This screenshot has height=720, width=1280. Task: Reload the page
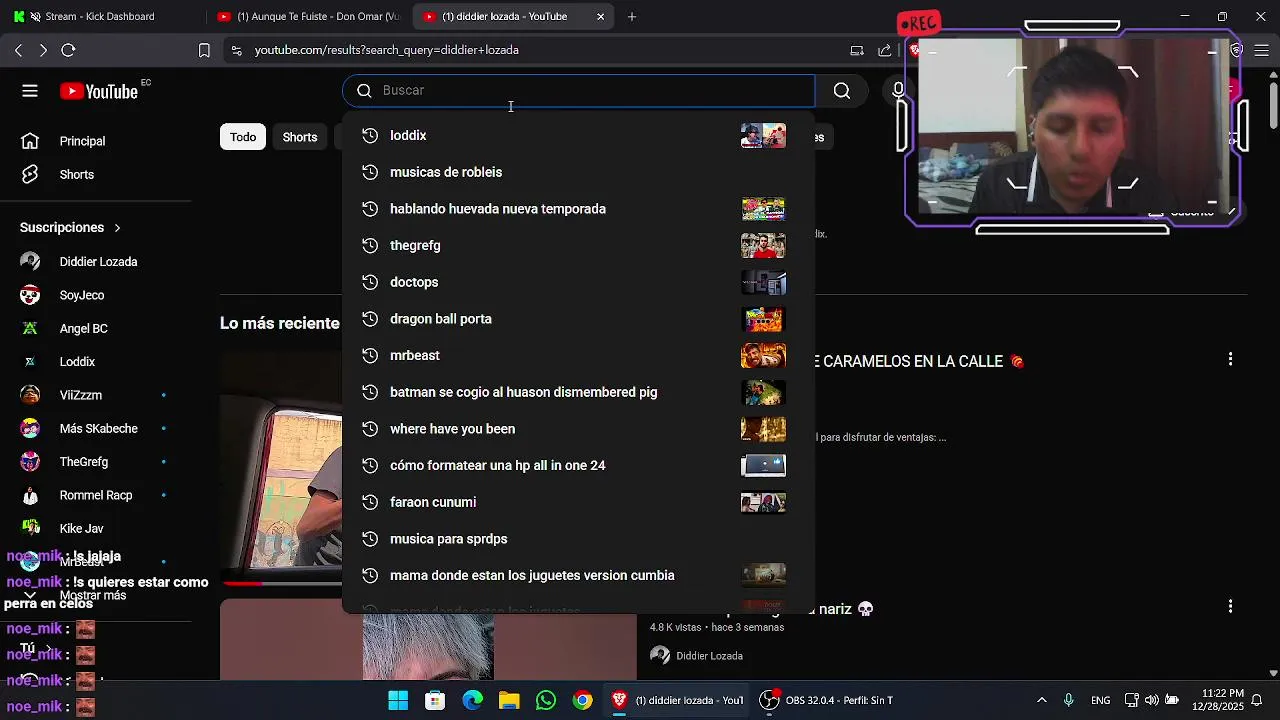[68, 50]
